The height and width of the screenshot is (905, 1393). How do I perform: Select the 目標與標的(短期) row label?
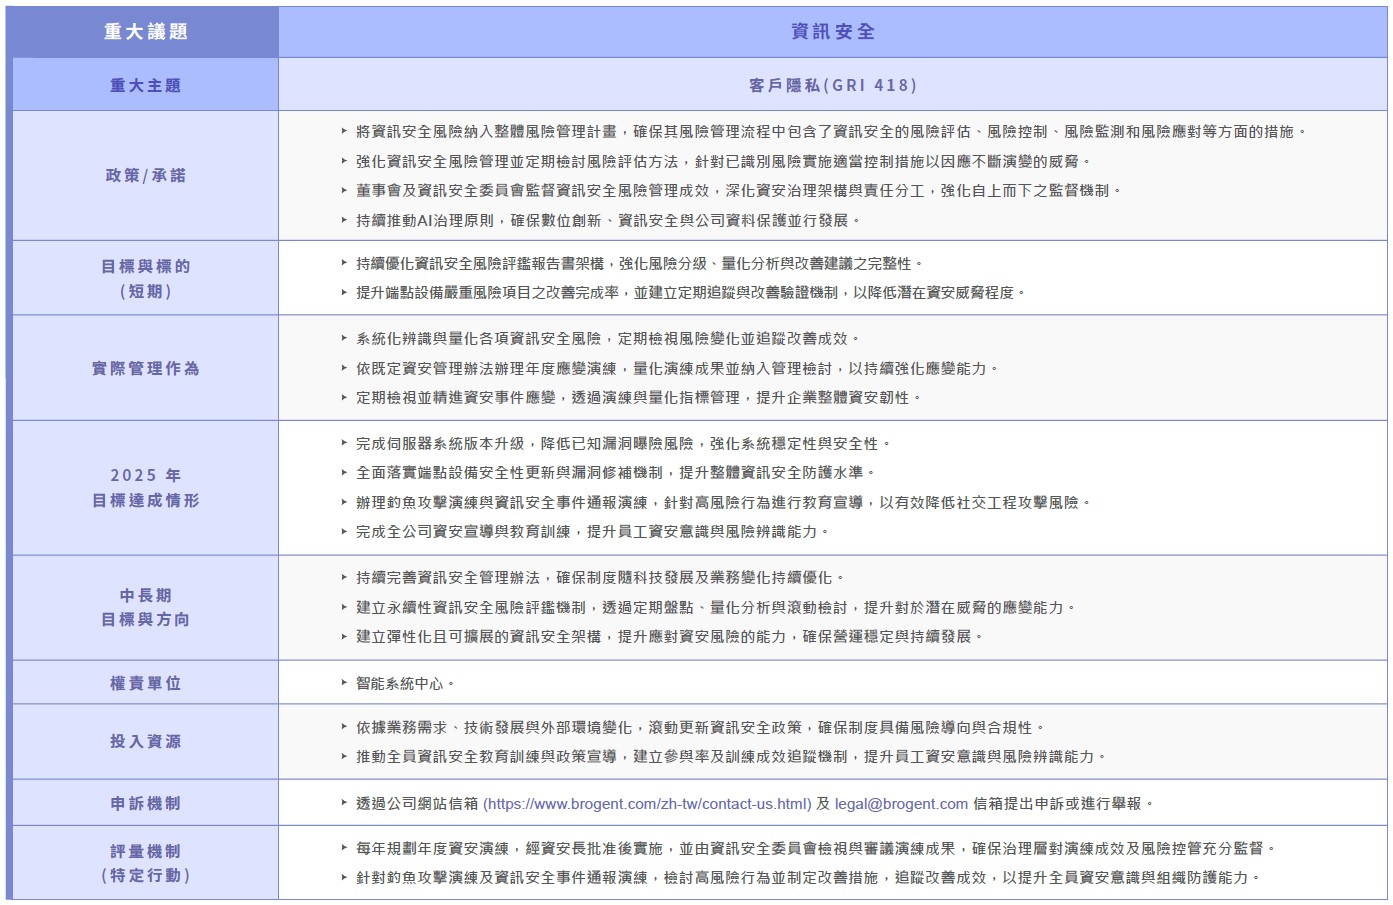tap(146, 279)
